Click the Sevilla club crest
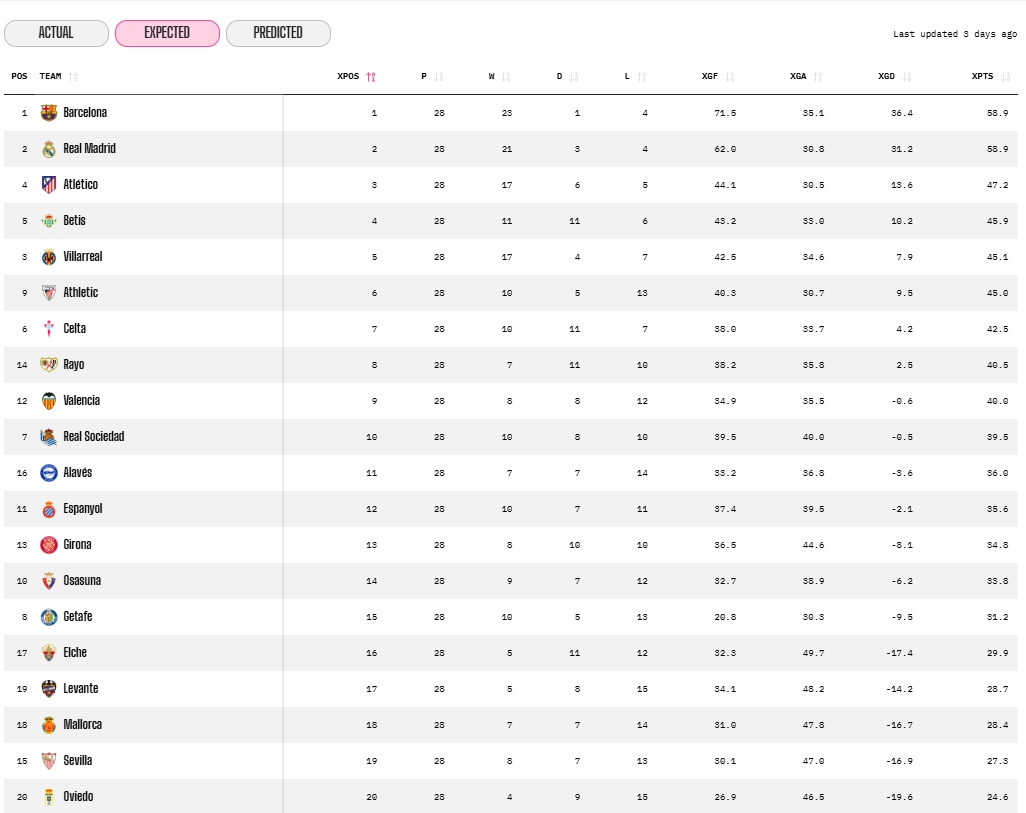Image resolution: width=1026 pixels, height=813 pixels. [47, 760]
